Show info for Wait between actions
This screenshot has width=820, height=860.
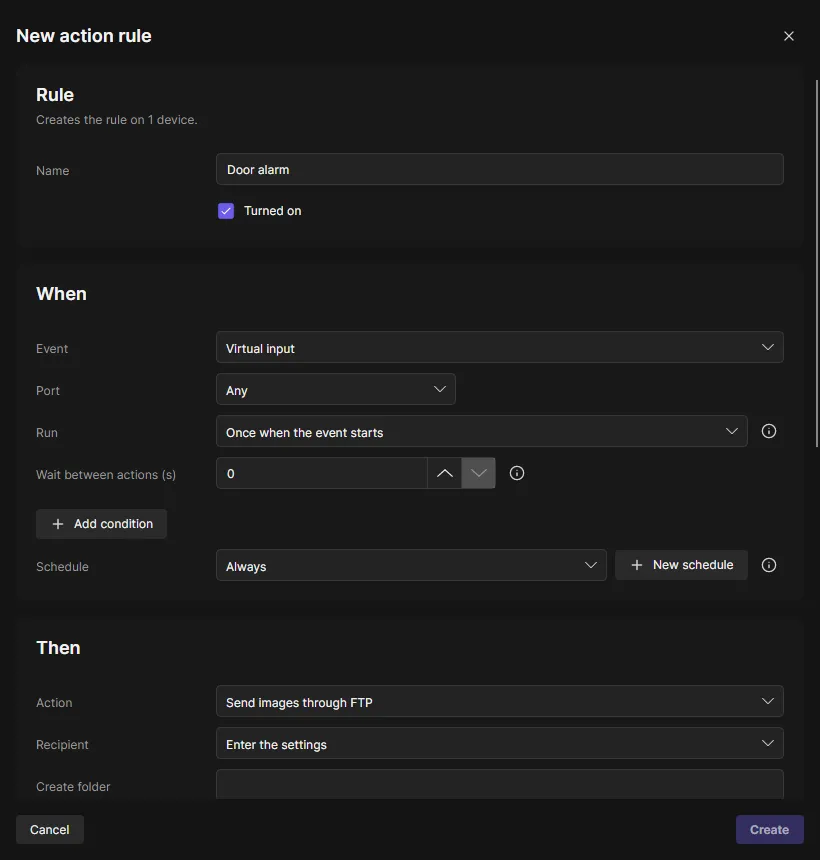(517, 473)
